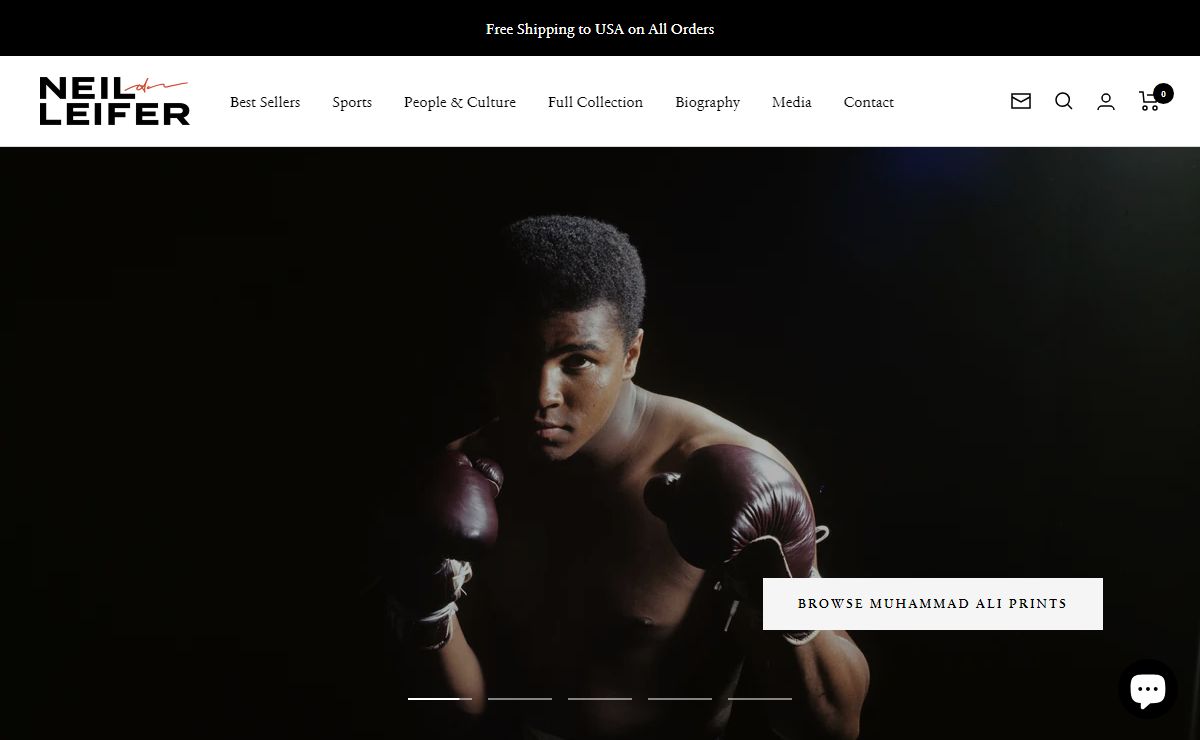Open the search magnifier icon
The height and width of the screenshot is (740, 1200).
1063,101
